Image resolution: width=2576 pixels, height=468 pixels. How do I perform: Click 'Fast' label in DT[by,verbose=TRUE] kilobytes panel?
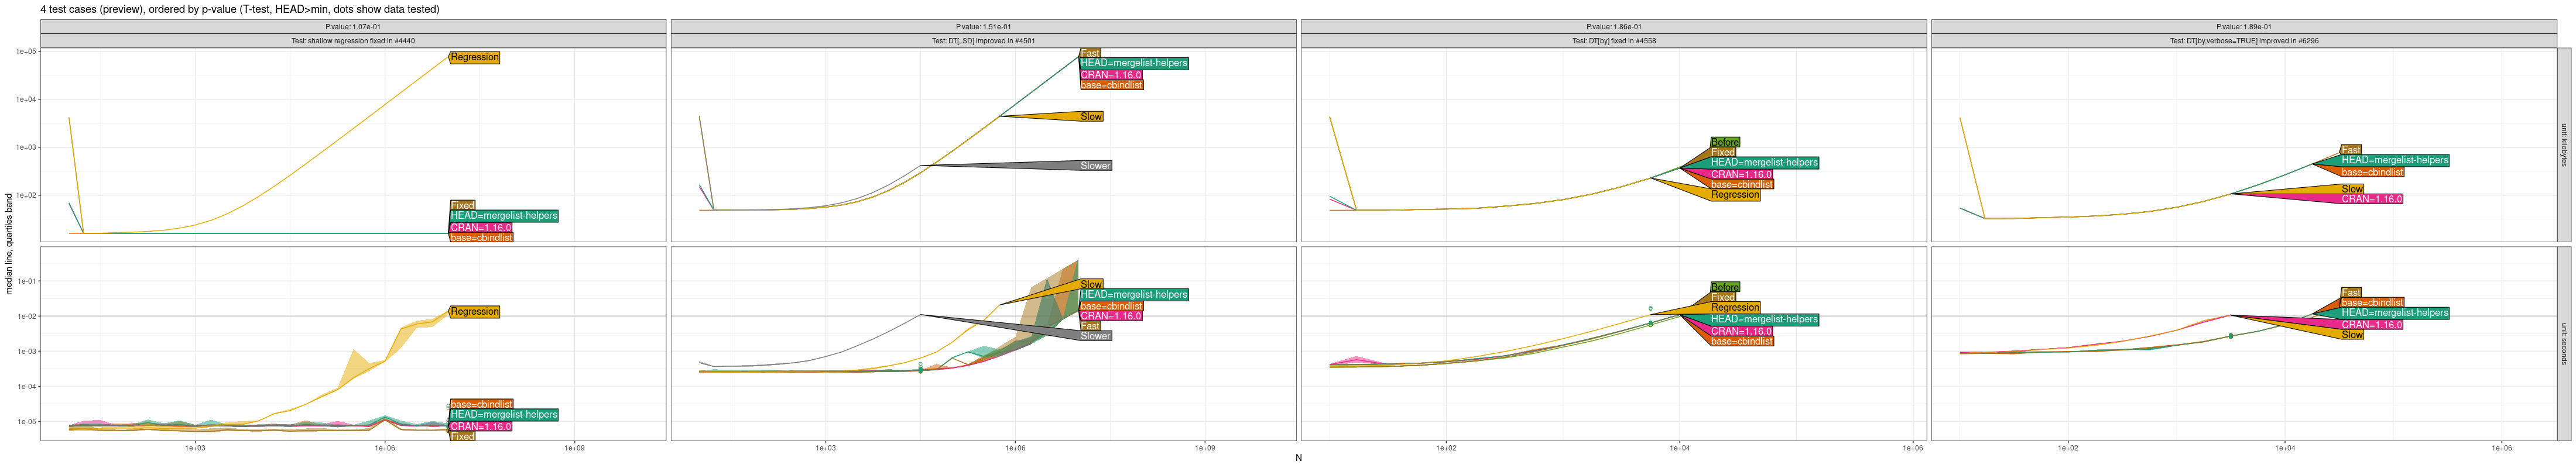coord(2351,149)
